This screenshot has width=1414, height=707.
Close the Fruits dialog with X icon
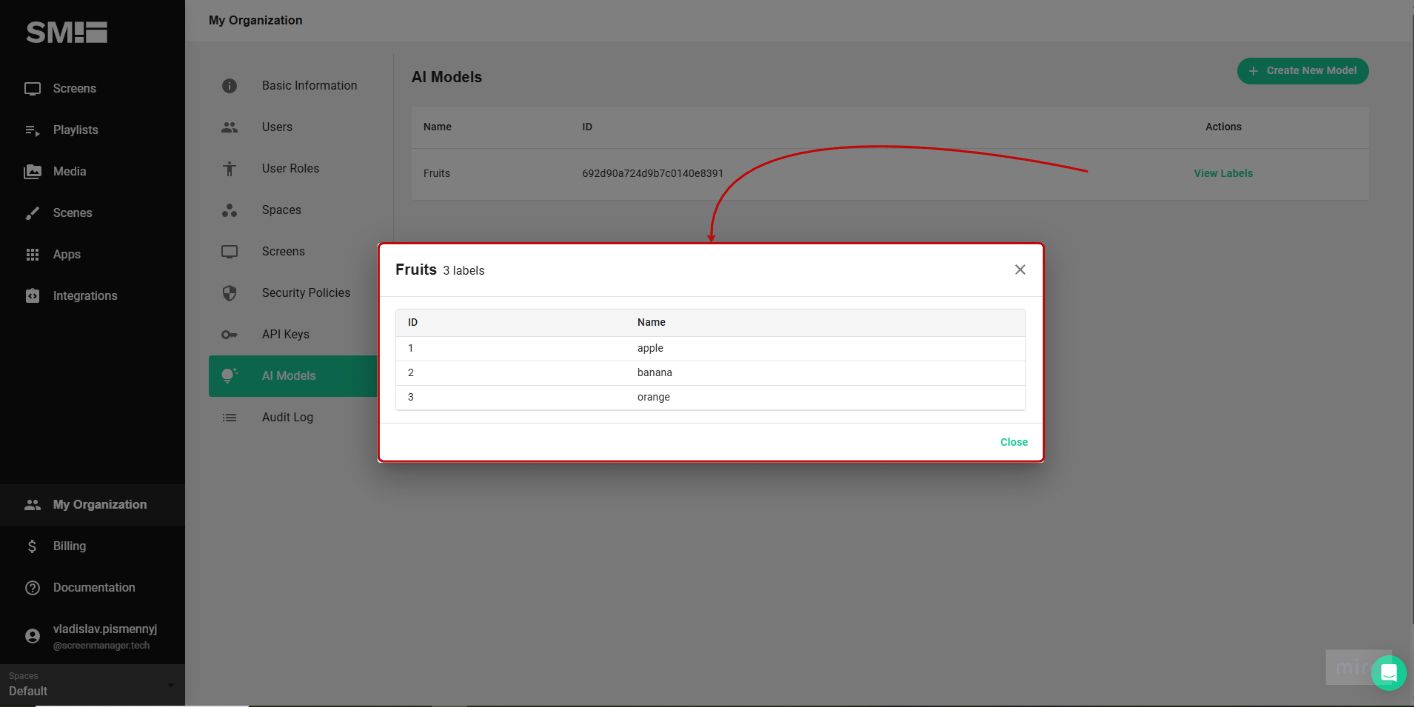(x=1020, y=270)
